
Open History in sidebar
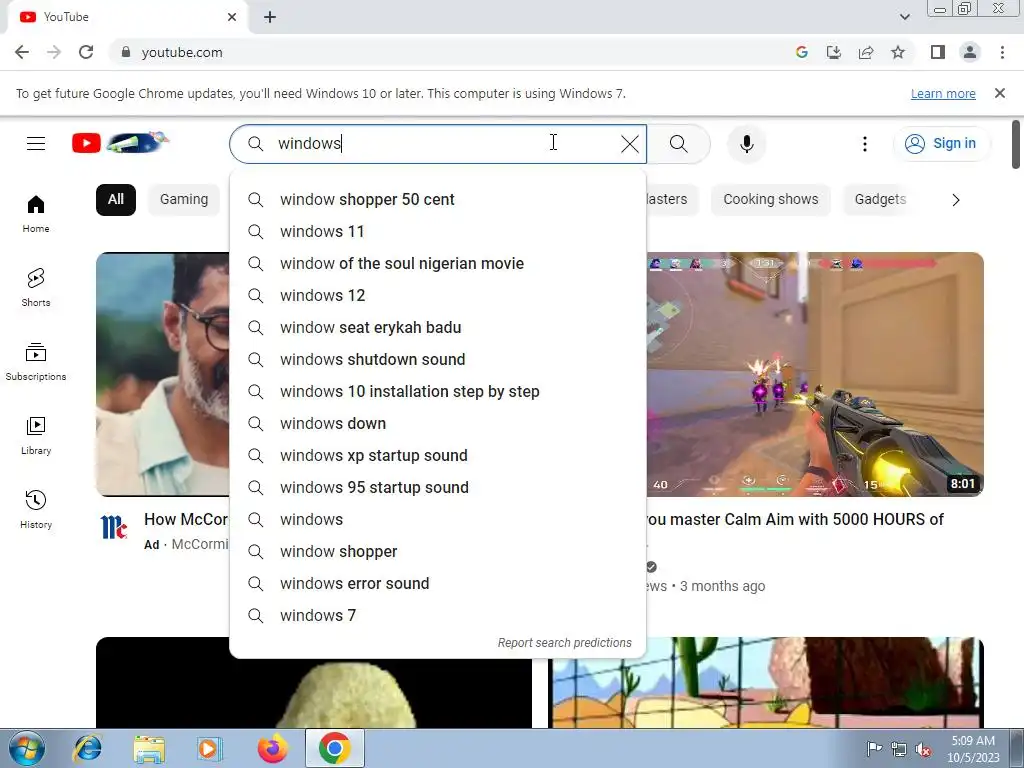[36, 509]
